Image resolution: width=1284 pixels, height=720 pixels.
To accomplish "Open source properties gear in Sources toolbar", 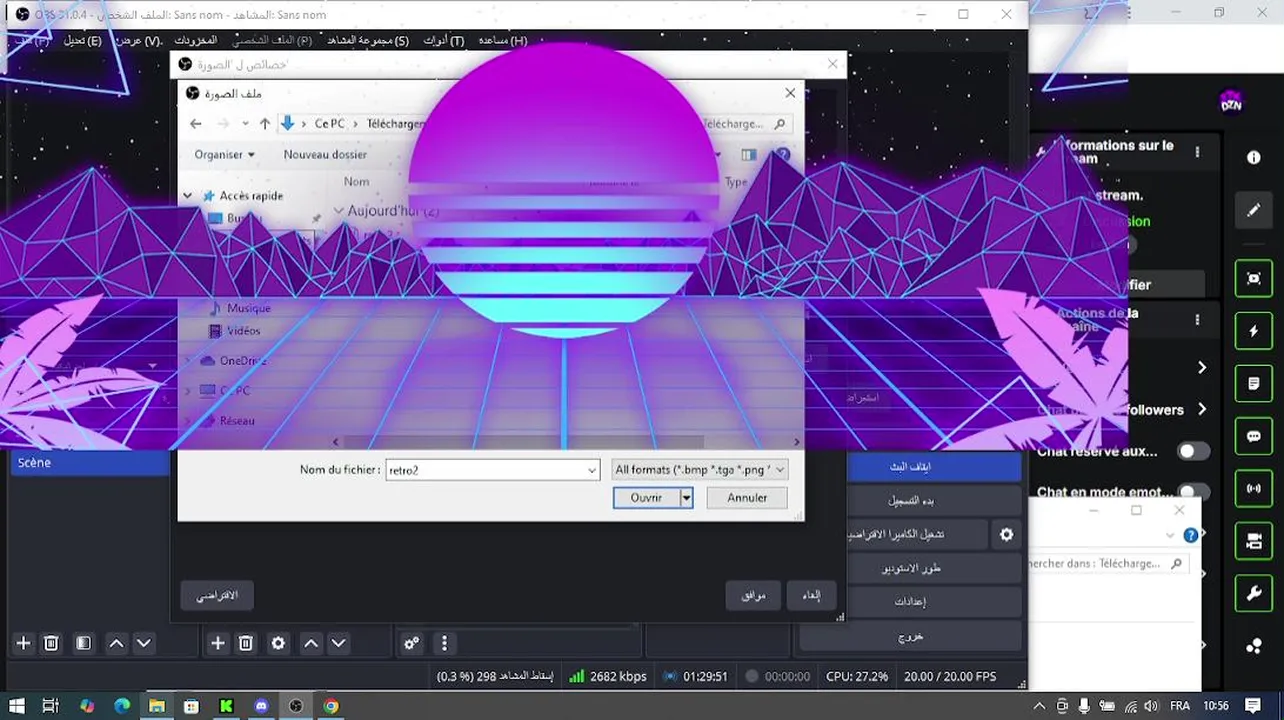I will click(278, 643).
